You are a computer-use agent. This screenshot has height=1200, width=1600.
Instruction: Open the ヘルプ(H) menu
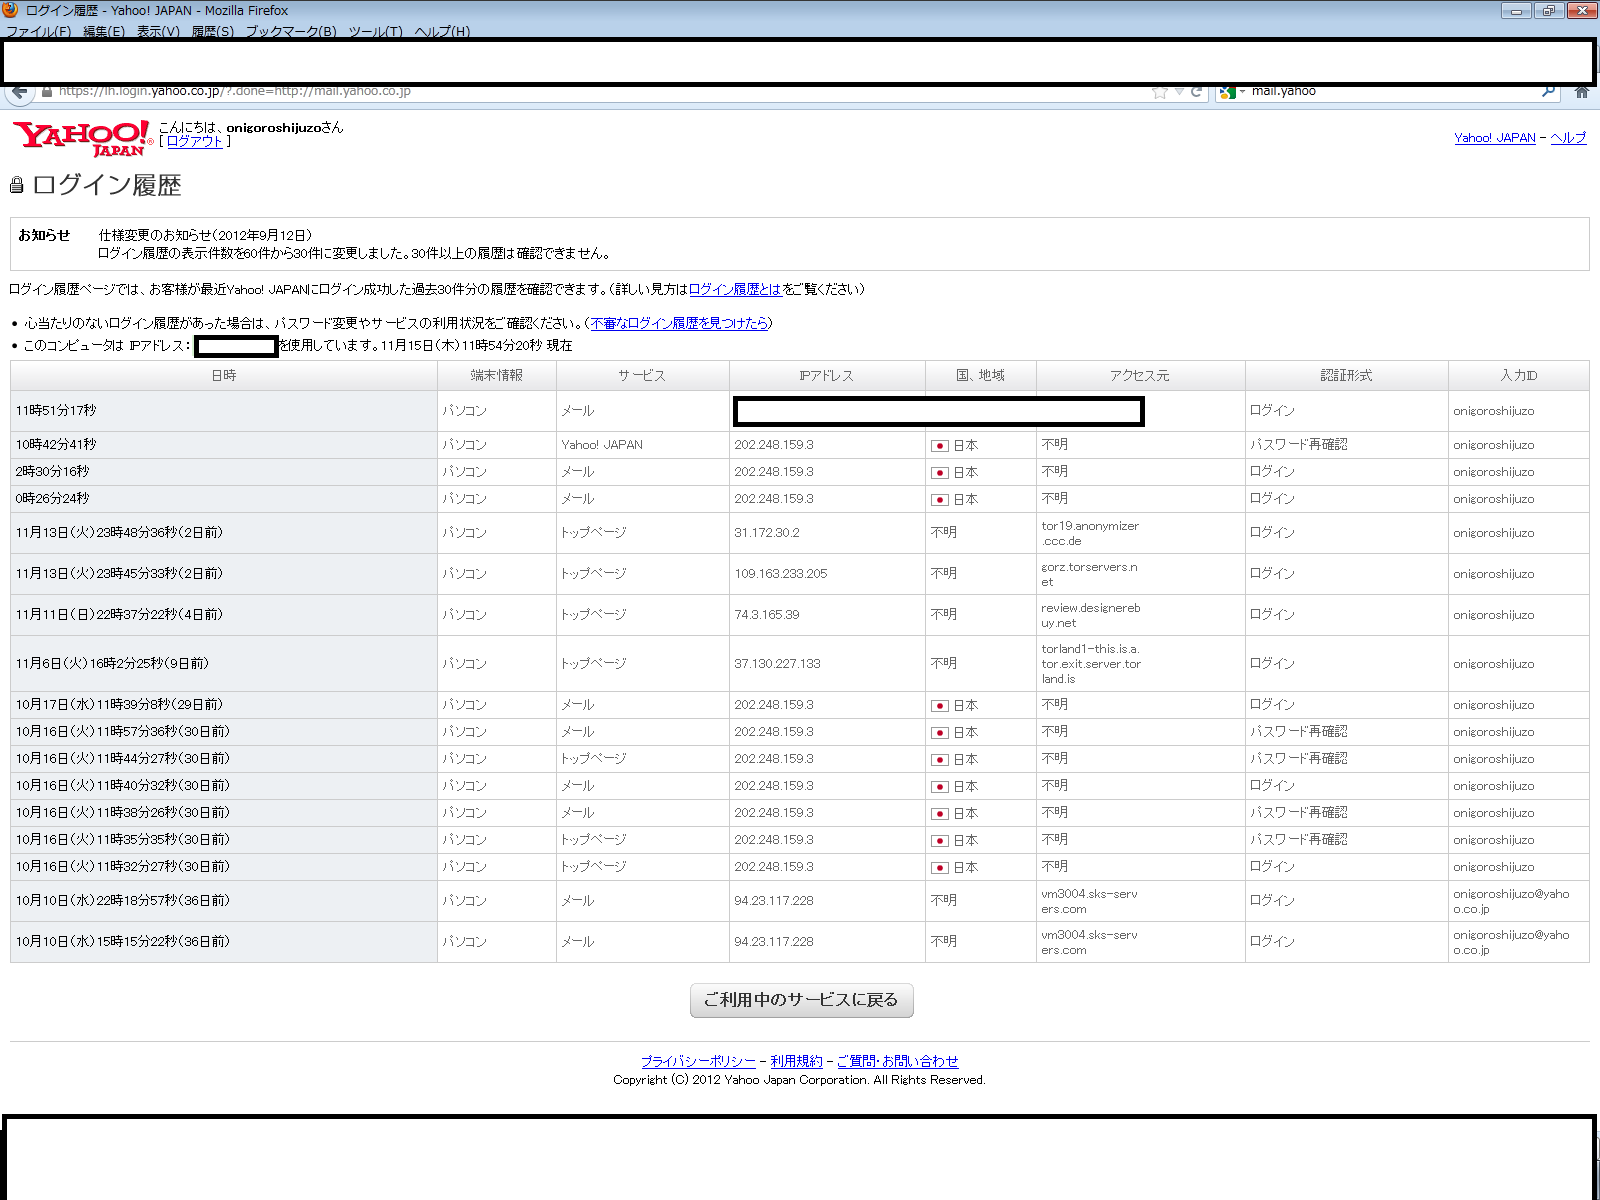pos(442,31)
